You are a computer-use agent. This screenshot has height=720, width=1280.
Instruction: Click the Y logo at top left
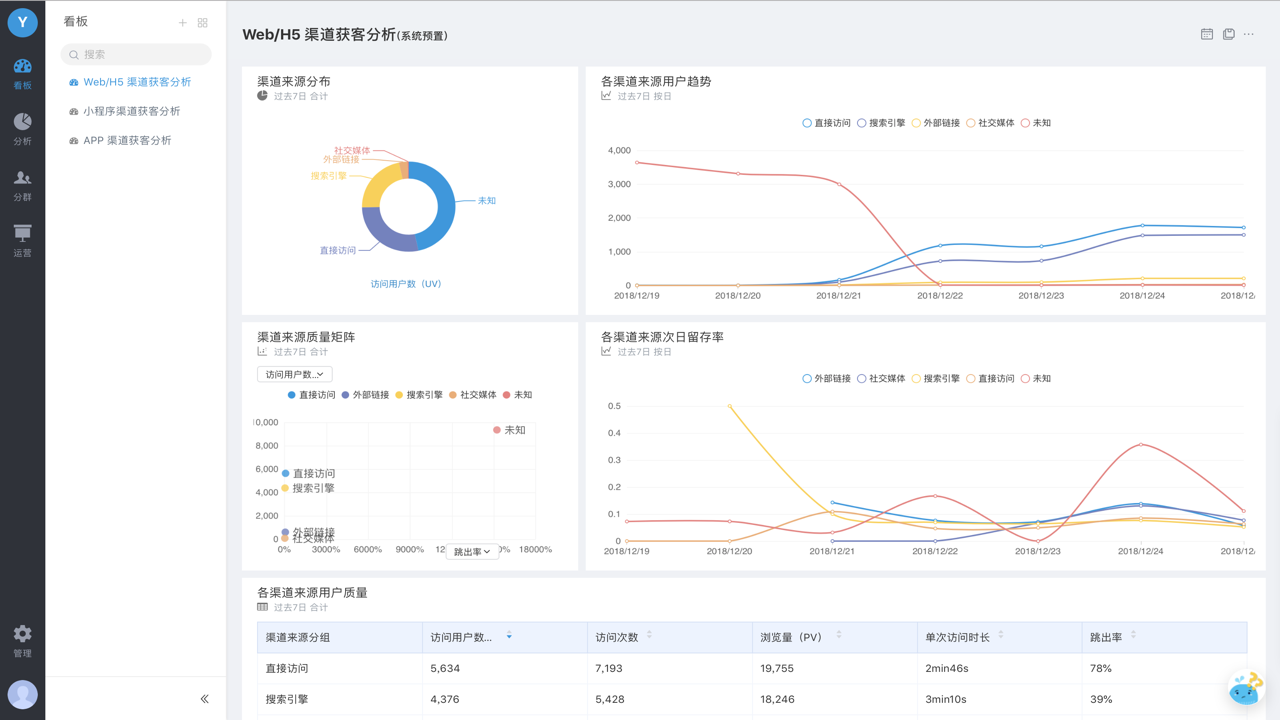(x=22, y=22)
